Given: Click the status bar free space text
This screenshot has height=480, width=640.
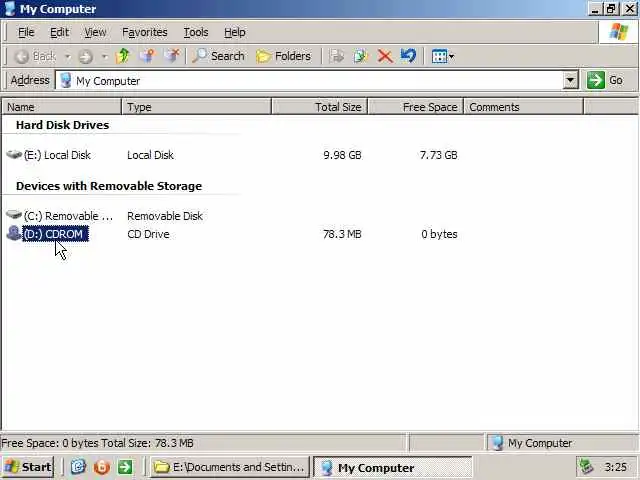Looking at the screenshot, I should (x=98, y=443).
